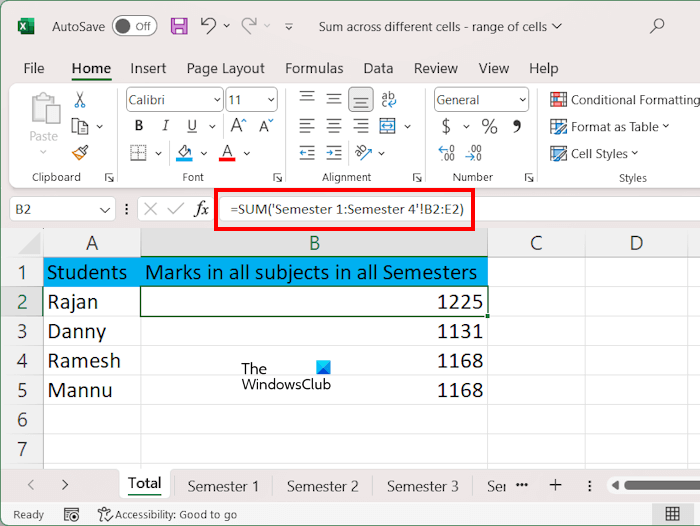
Task: Click the Undo arrow icon
Action: tap(208, 26)
